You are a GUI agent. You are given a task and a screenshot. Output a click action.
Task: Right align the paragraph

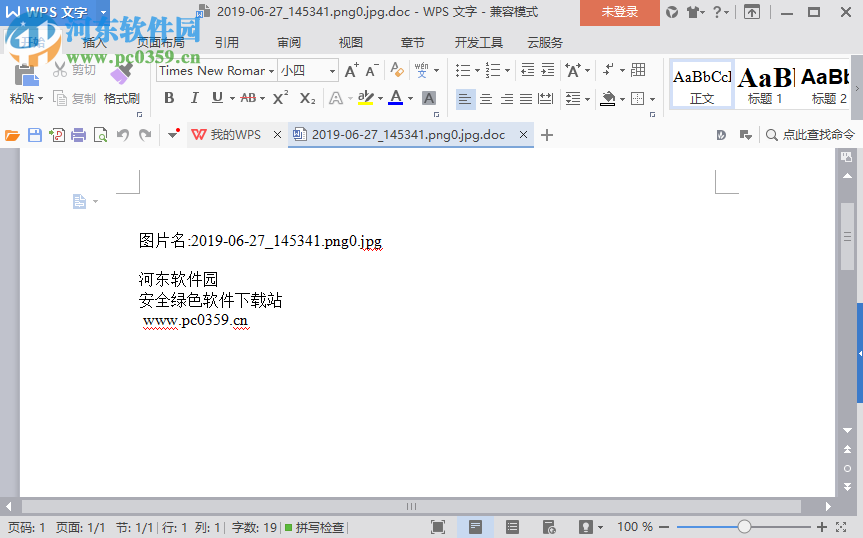click(x=507, y=99)
